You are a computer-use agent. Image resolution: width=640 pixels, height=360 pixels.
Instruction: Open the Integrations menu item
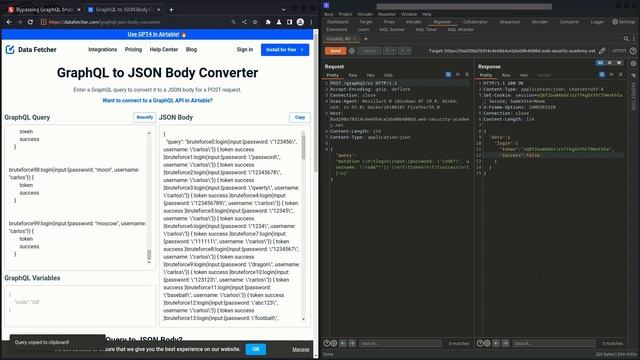pos(102,49)
